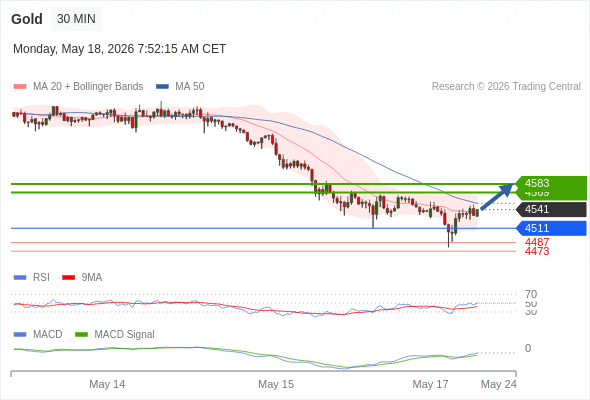Image resolution: width=590 pixels, height=400 pixels.
Task: Click the 4487 red support level label
Action: click(x=537, y=242)
